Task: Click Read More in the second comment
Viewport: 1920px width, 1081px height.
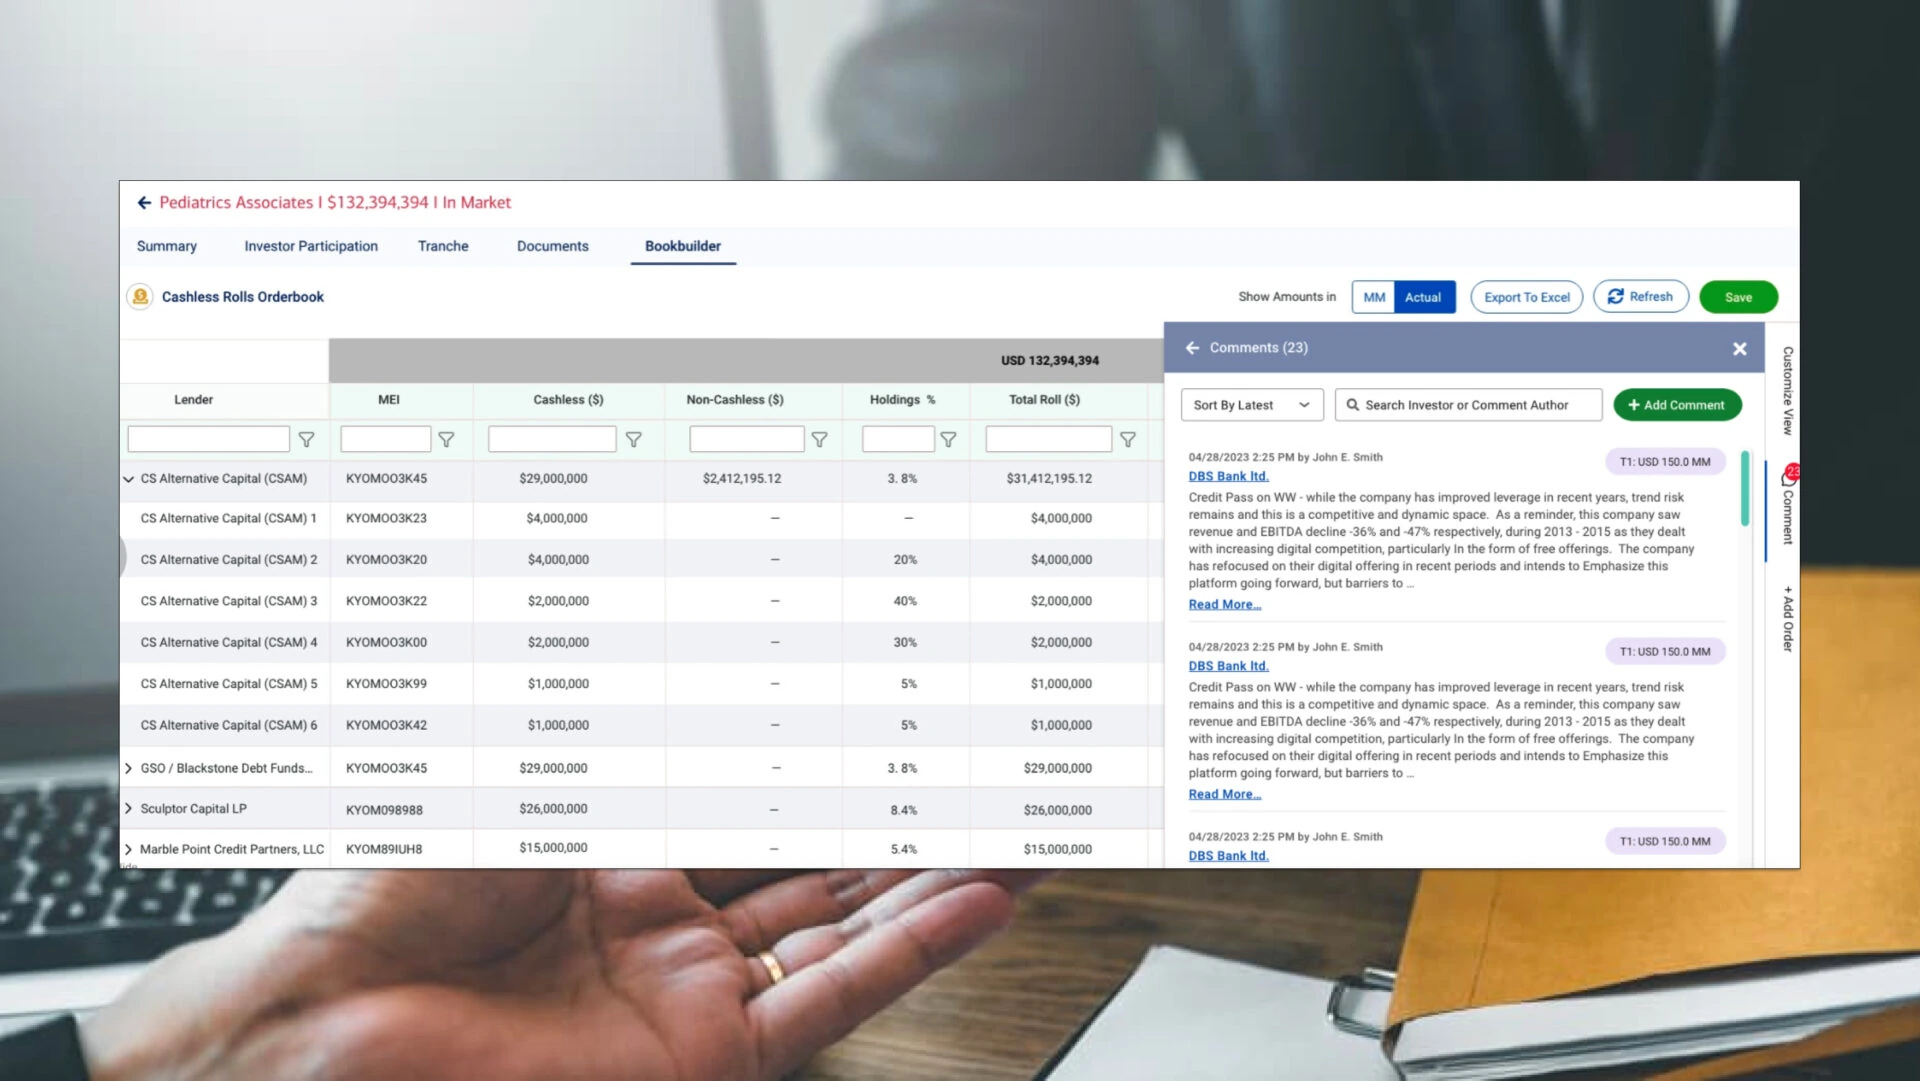Action: click(1225, 795)
